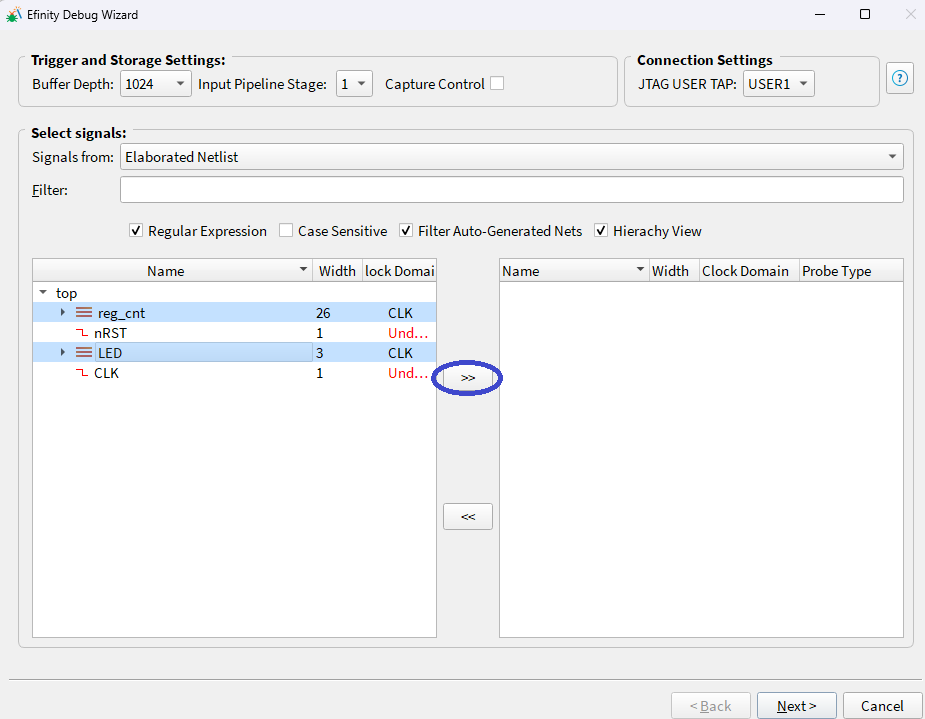The width and height of the screenshot is (925, 719).
Task: Click the Next button
Action: point(796,705)
